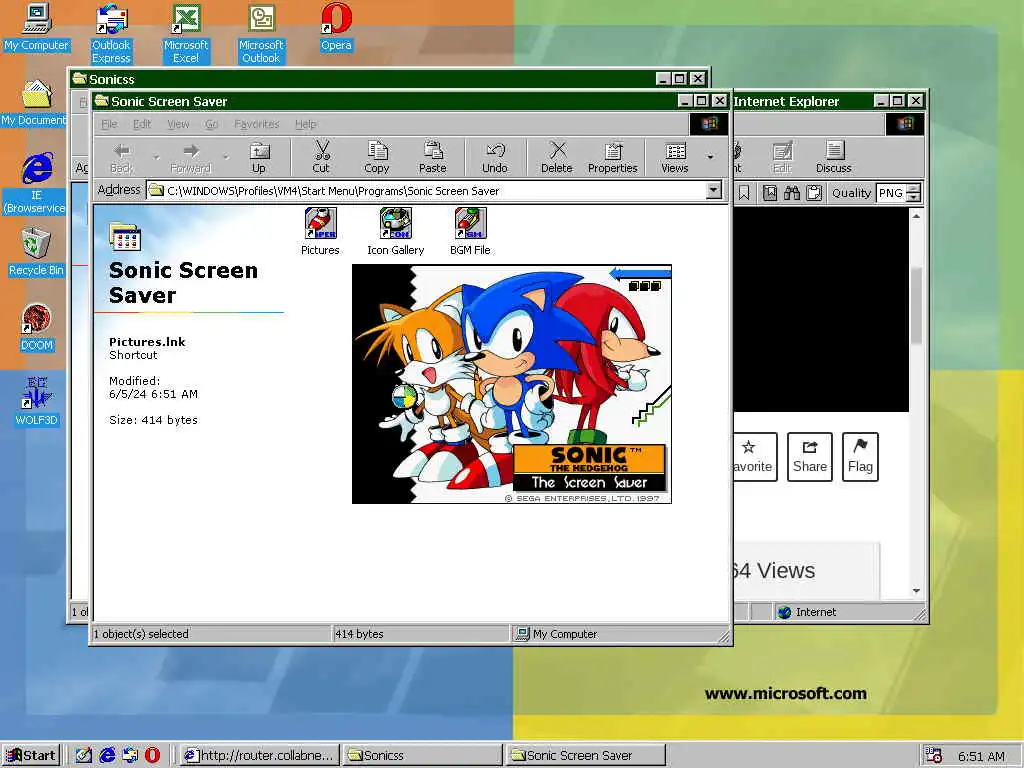Open Properties from the toolbar

pyautogui.click(x=613, y=158)
